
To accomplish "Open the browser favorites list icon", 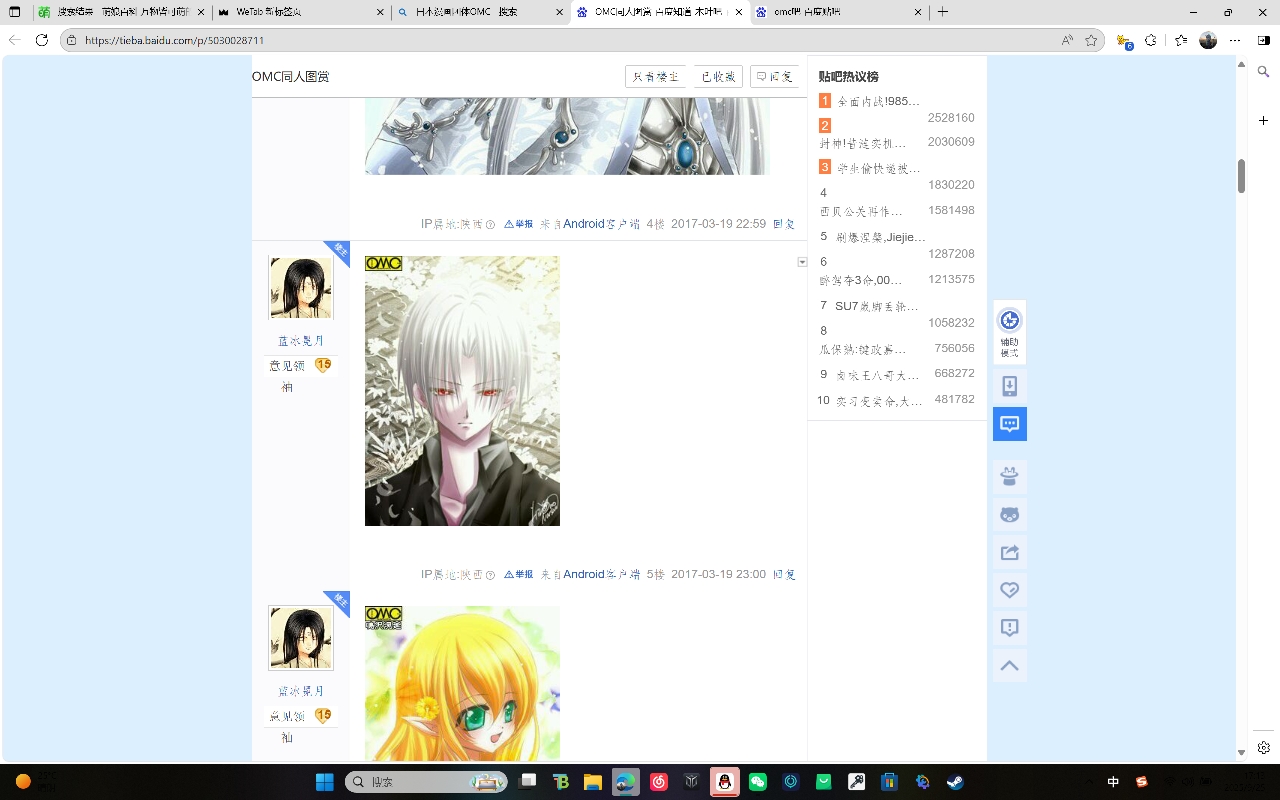I will tap(1181, 40).
